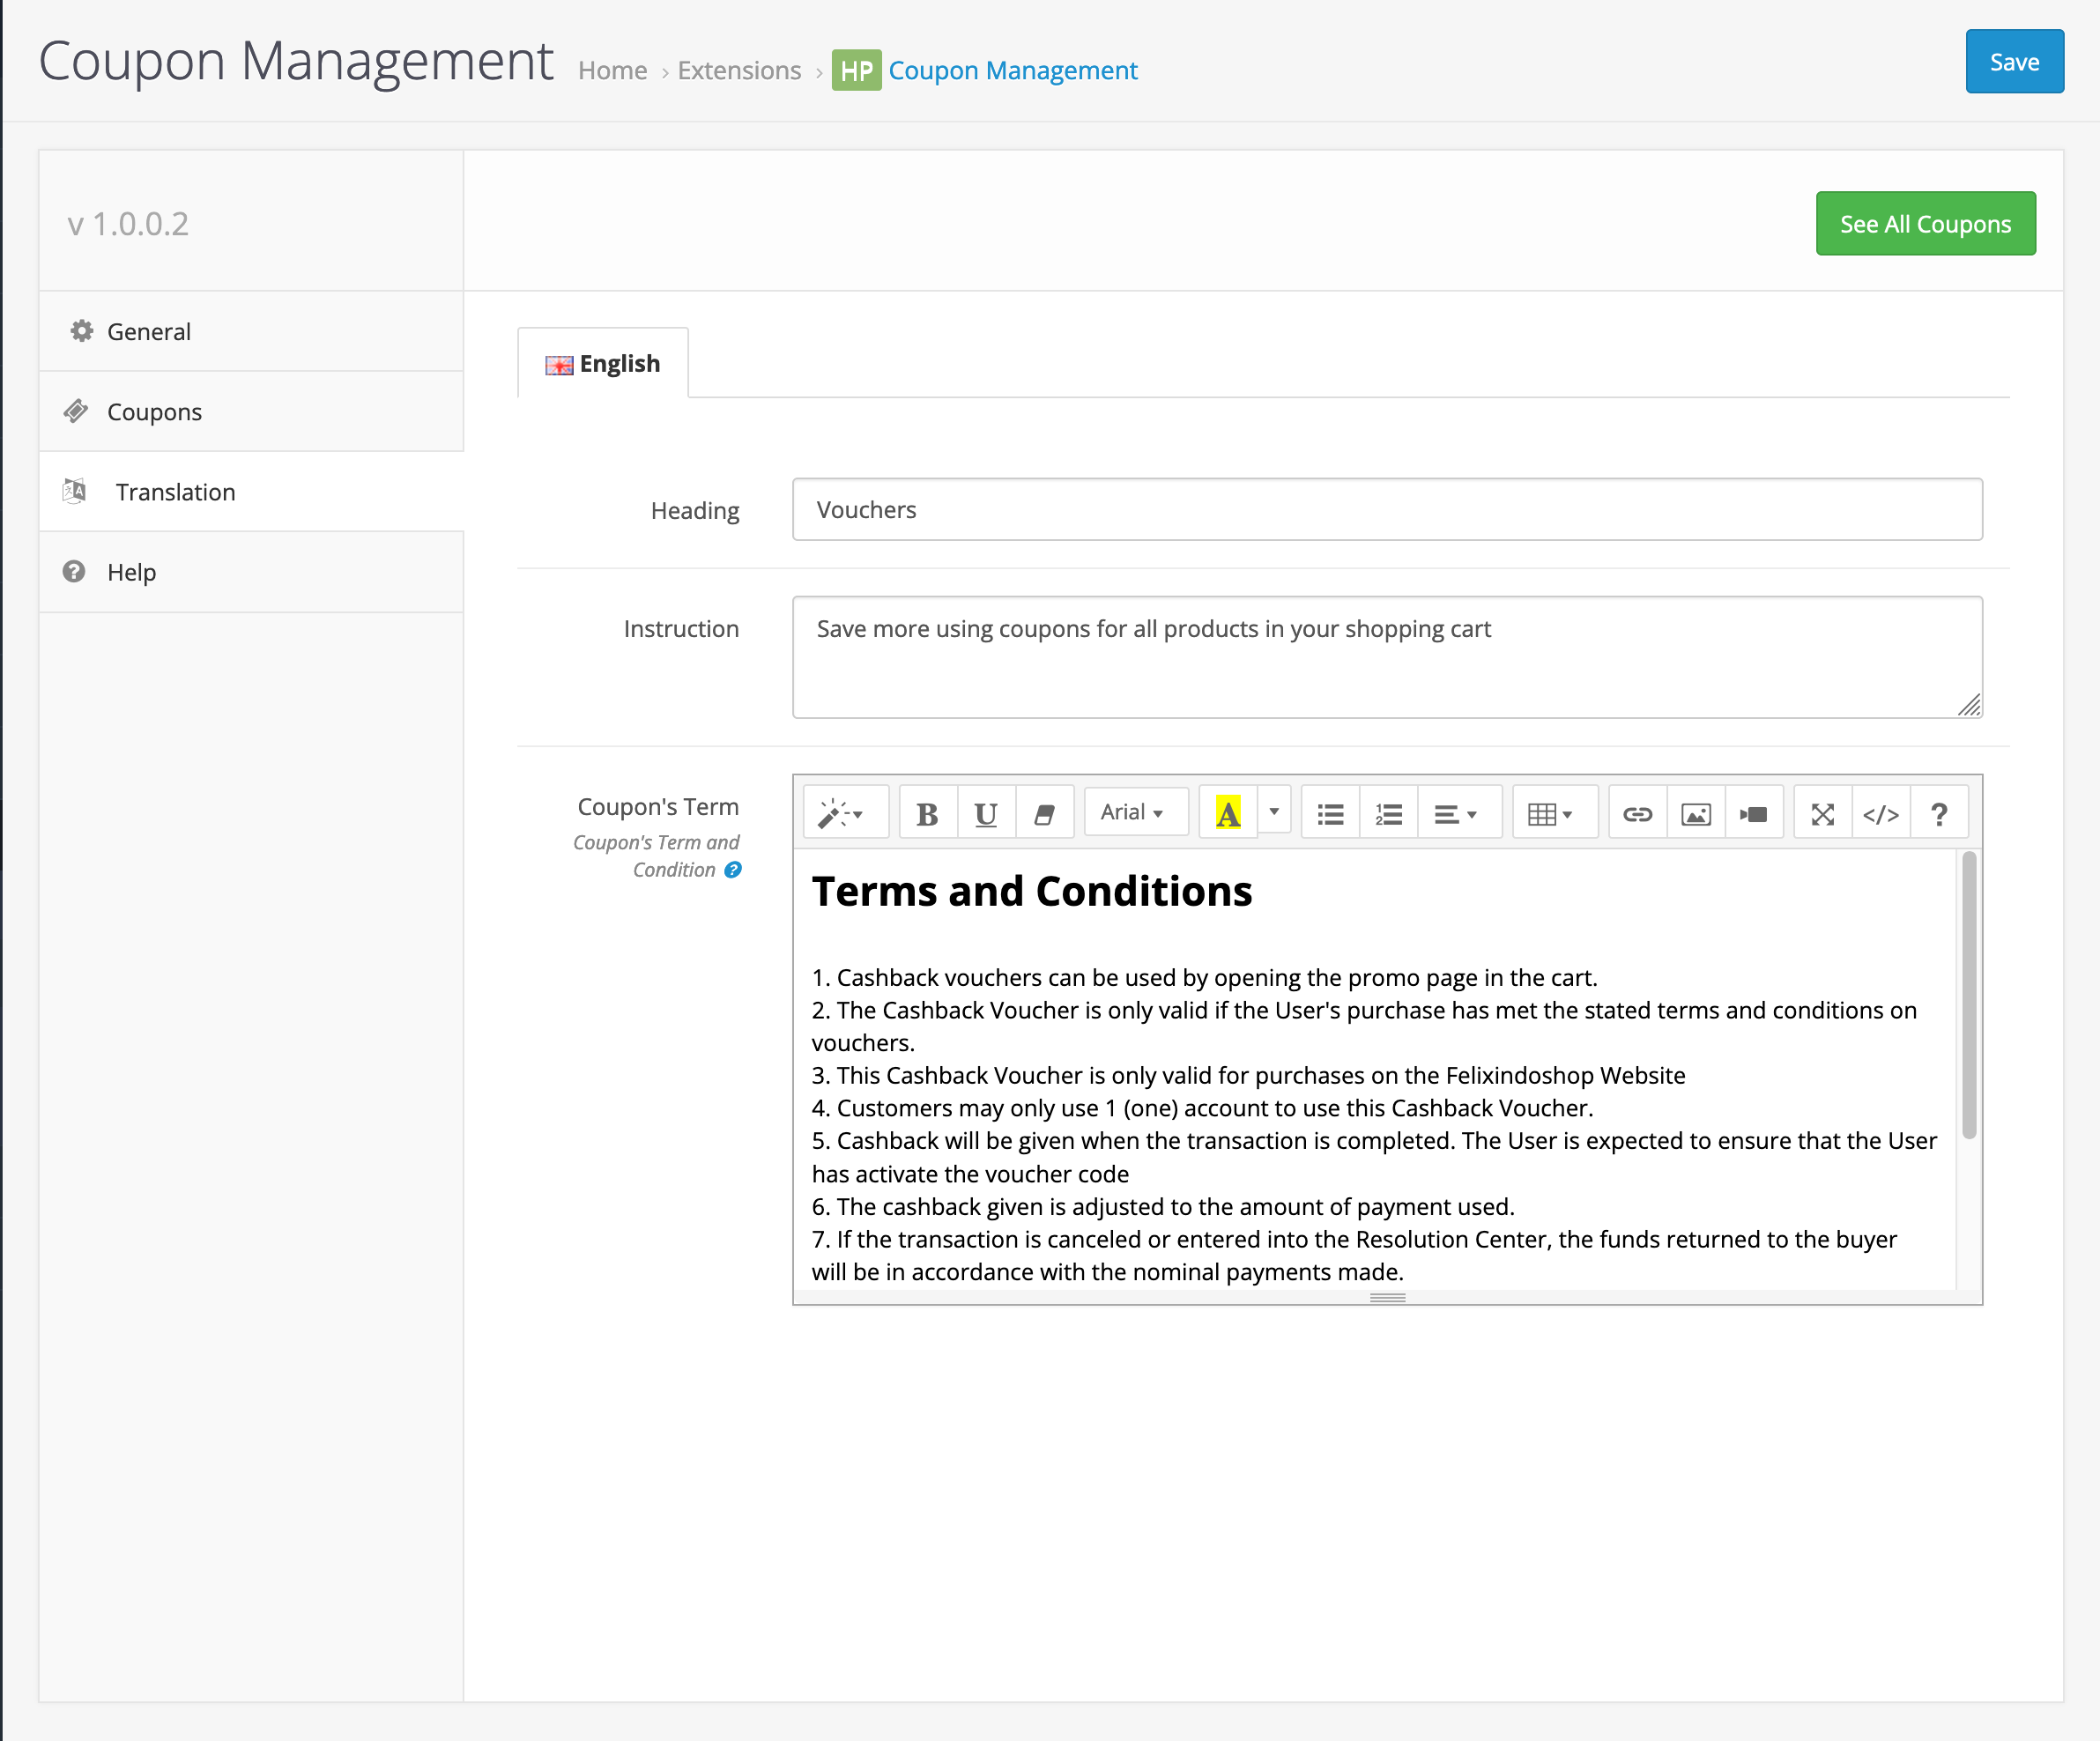Click the UK flag icon on English tab
Screen dimensions: 2100x1741
pyautogui.click(x=559, y=365)
